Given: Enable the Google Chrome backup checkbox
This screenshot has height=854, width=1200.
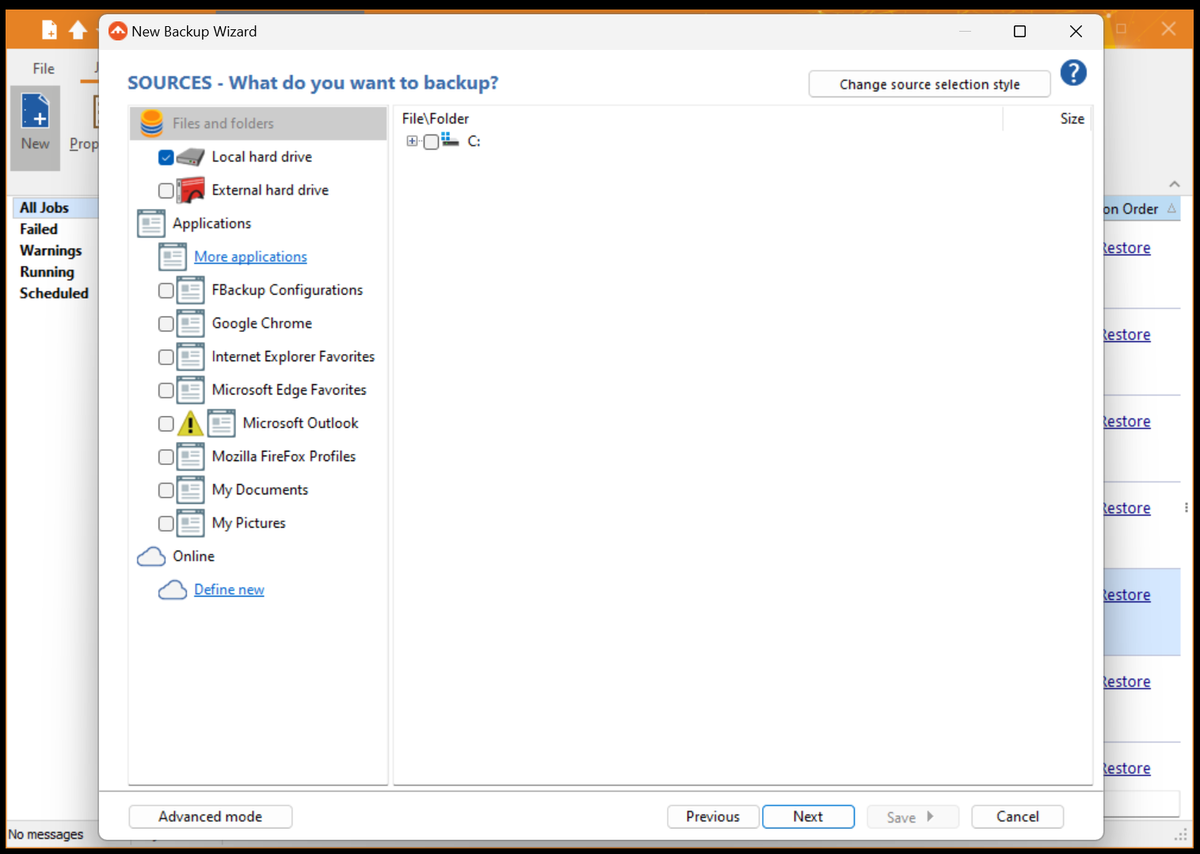Looking at the screenshot, I should click(x=166, y=323).
